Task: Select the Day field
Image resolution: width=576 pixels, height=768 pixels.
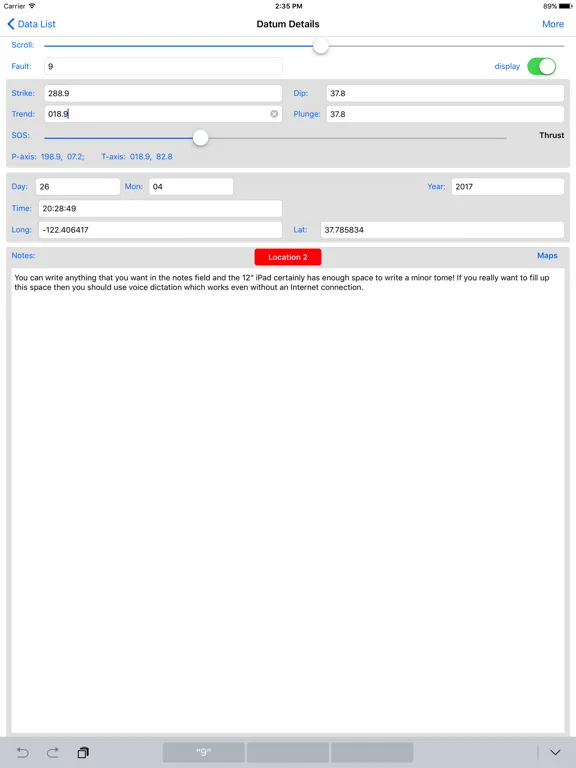Action: (78, 187)
